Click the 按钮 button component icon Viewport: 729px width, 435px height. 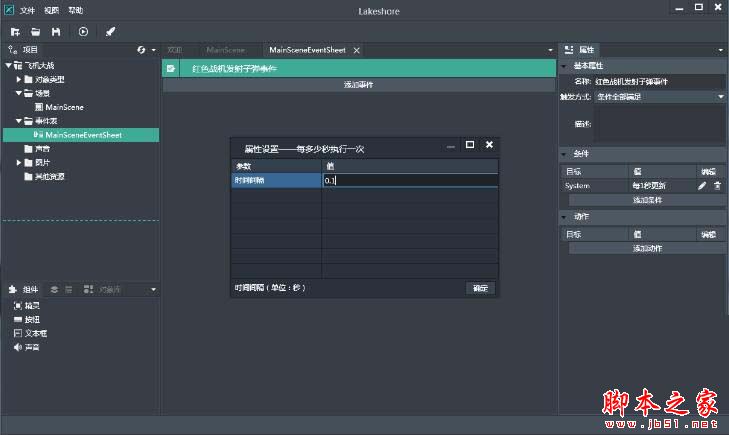click(x=18, y=319)
